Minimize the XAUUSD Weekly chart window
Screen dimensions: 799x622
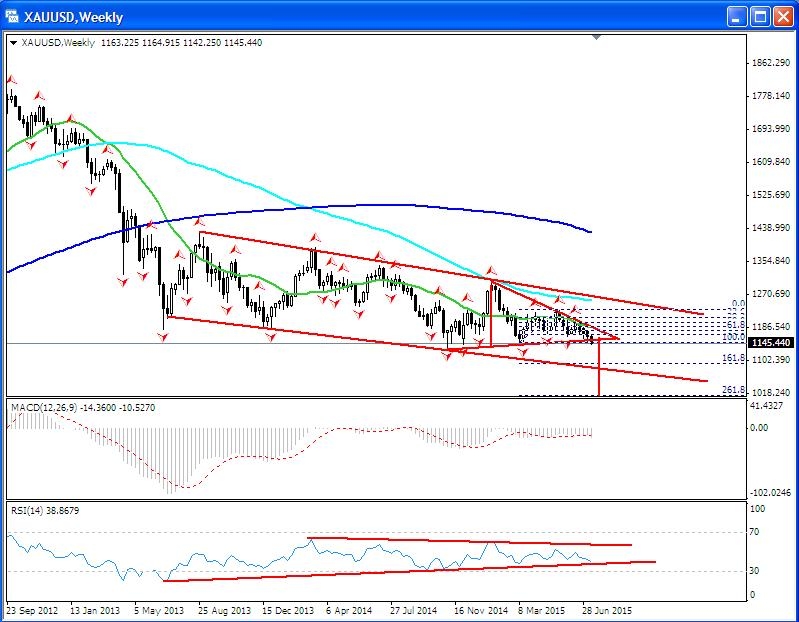(x=734, y=15)
